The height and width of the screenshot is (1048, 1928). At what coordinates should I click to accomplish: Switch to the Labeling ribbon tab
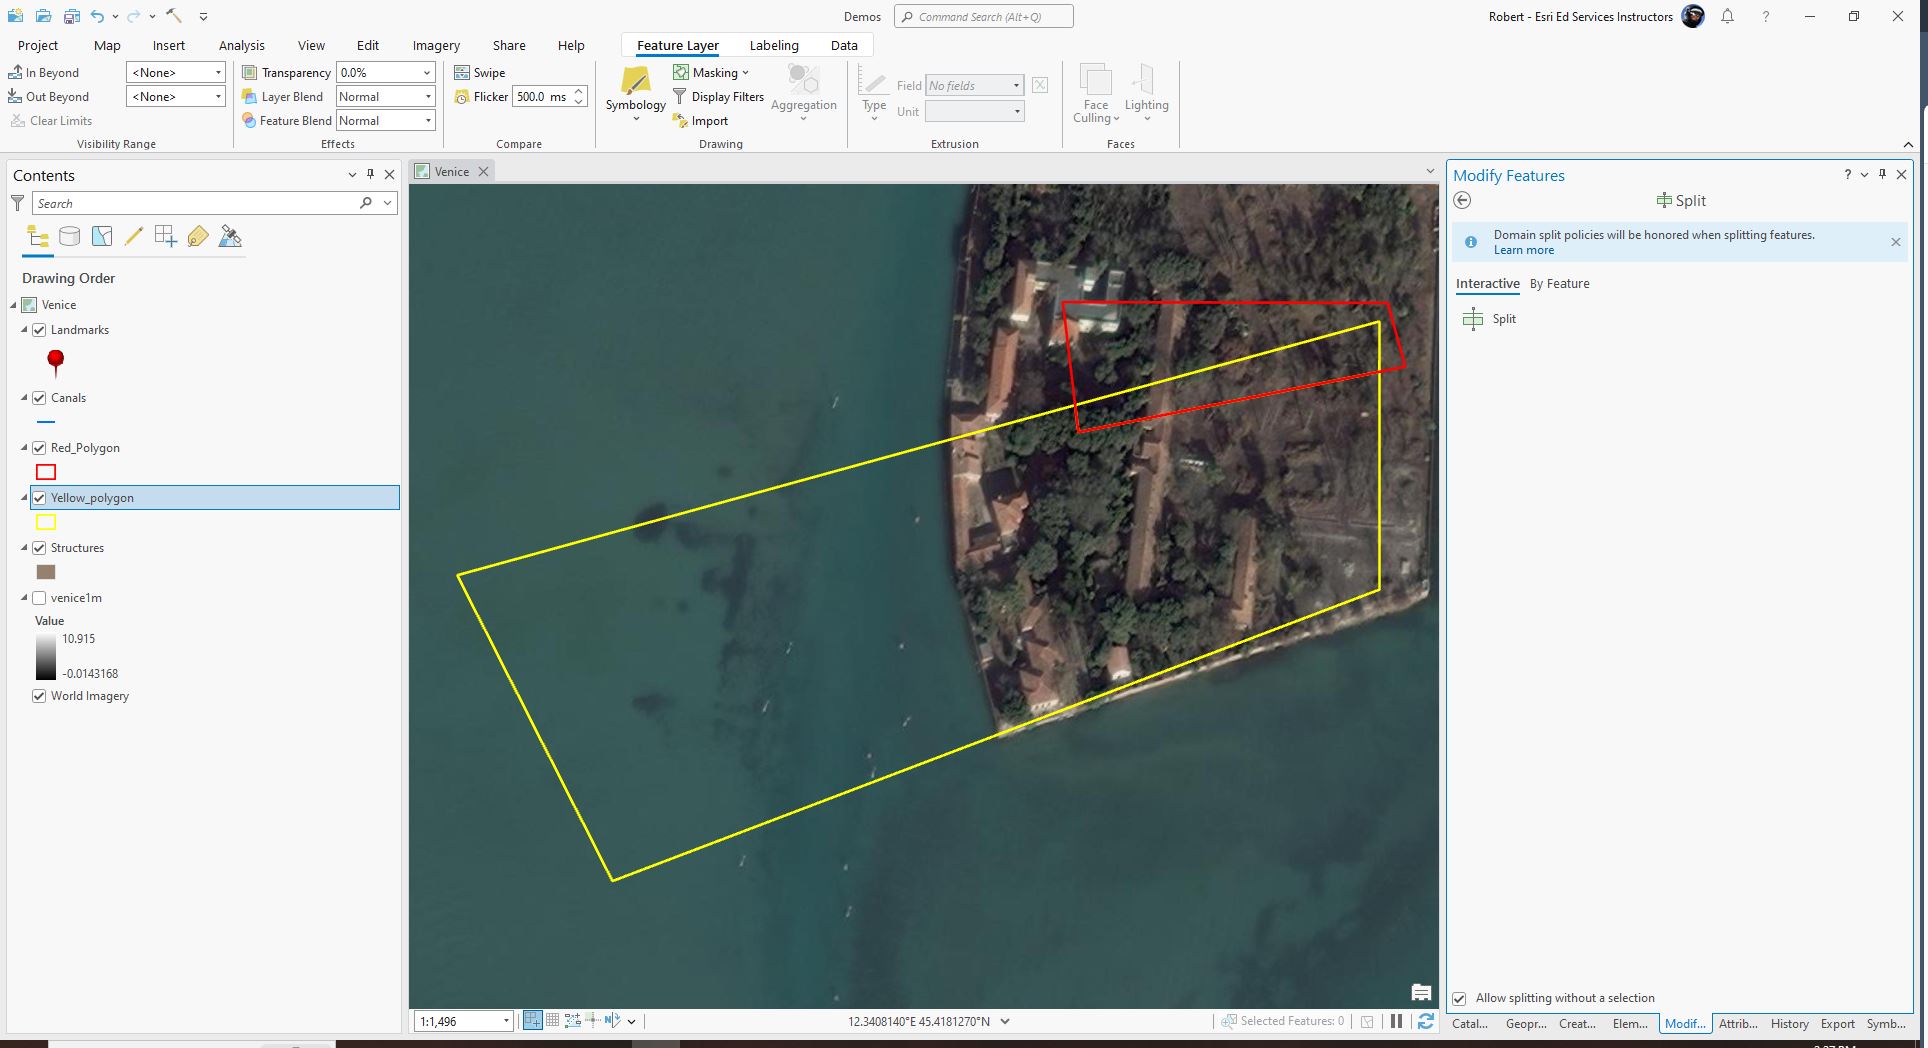click(773, 45)
